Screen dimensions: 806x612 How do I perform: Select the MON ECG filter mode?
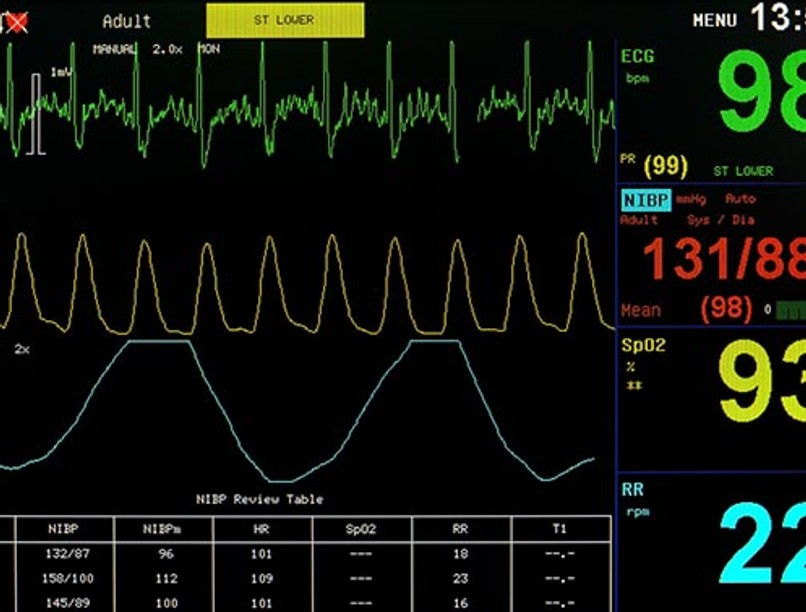coord(209,48)
